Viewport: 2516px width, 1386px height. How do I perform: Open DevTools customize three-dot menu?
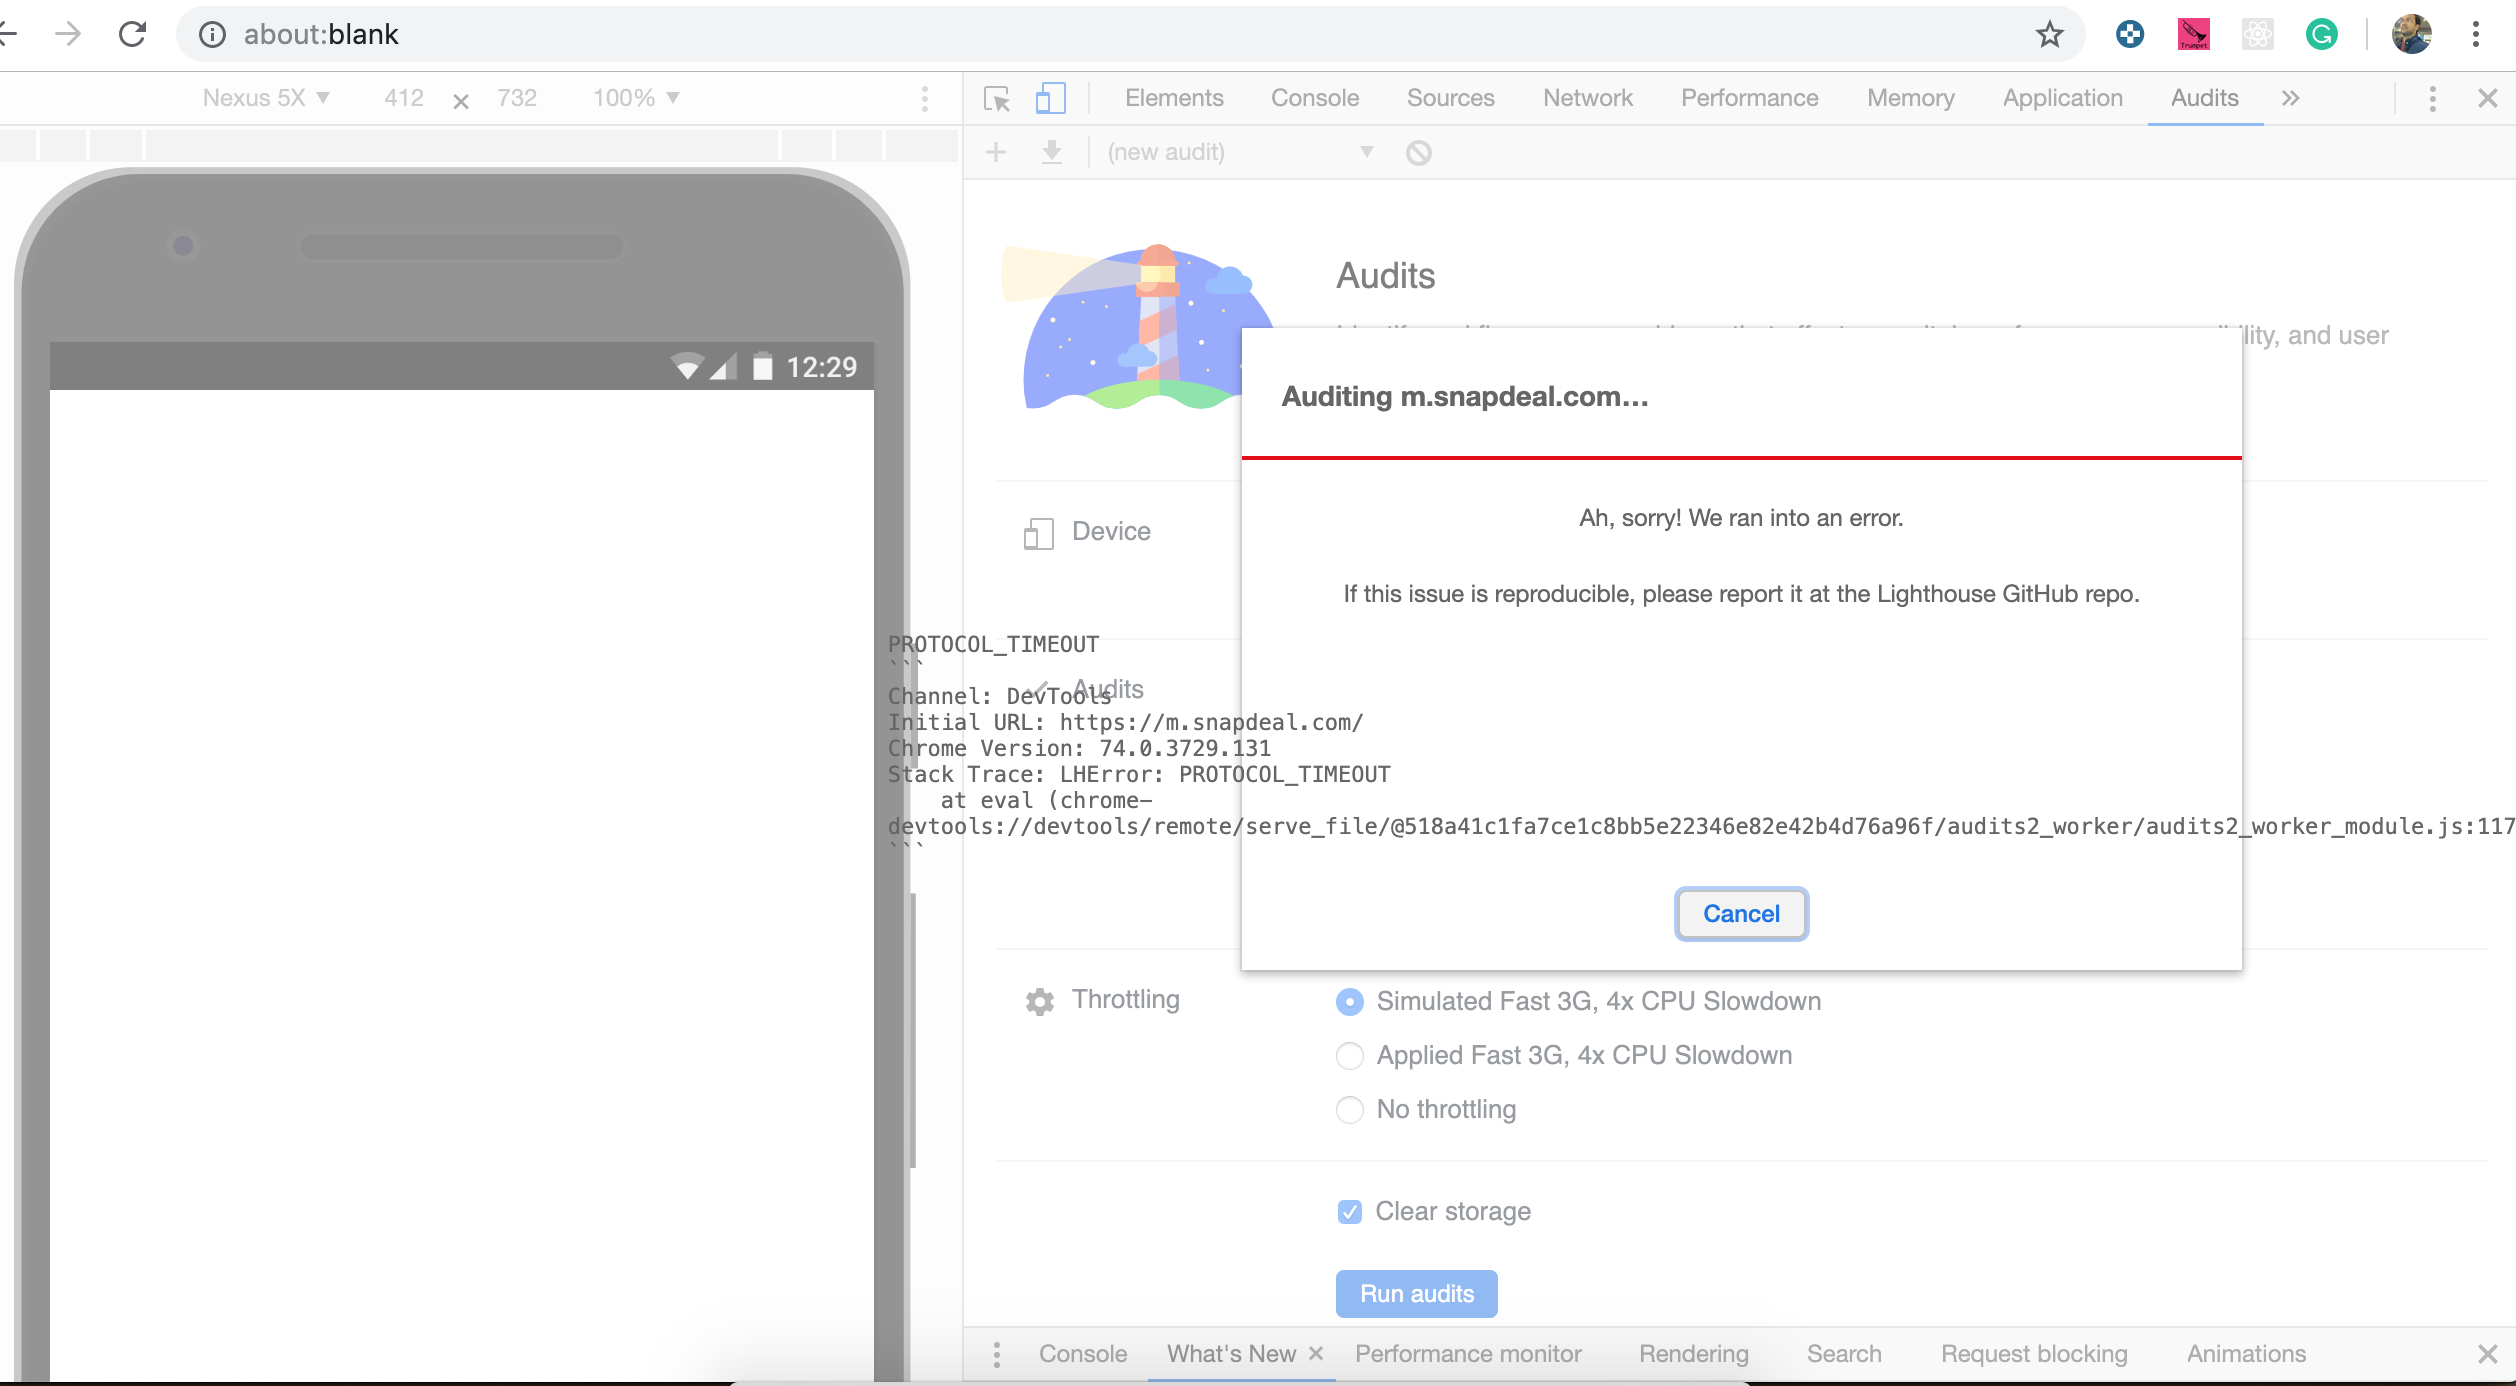(2432, 98)
